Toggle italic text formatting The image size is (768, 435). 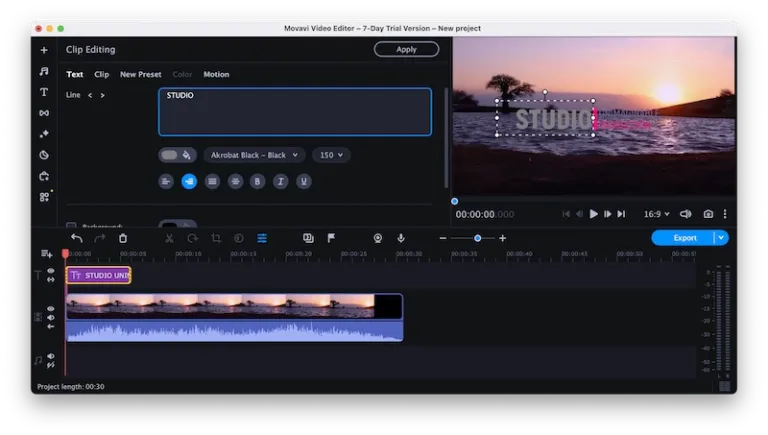point(280,181)
